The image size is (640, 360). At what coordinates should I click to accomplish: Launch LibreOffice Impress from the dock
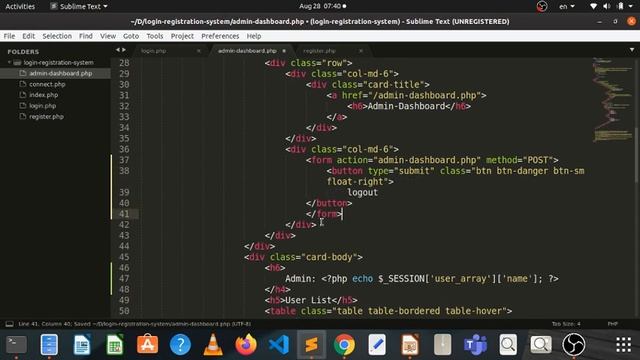tap(410, 345)
